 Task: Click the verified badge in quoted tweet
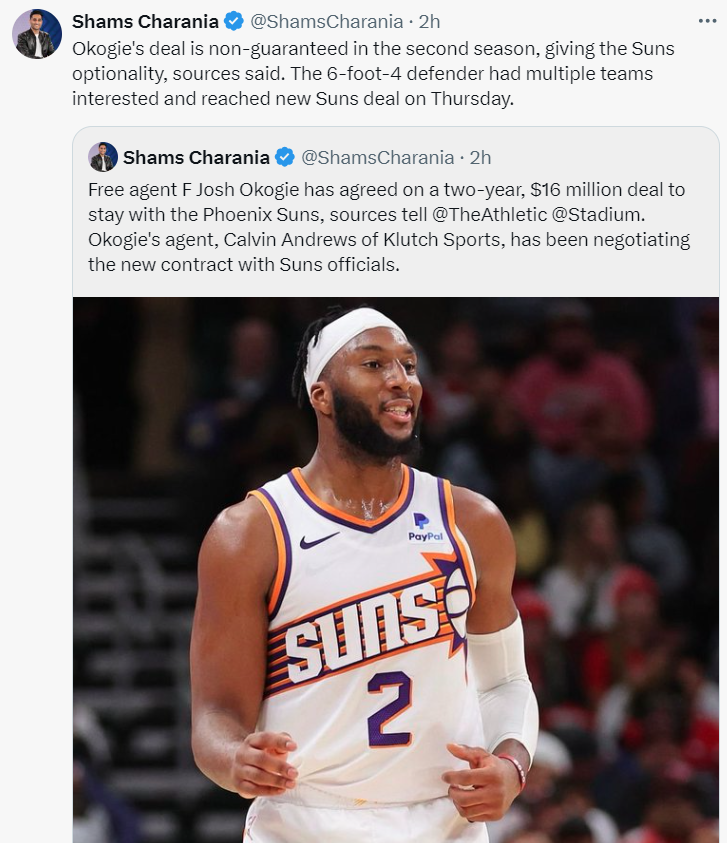[x=284, y=158]
